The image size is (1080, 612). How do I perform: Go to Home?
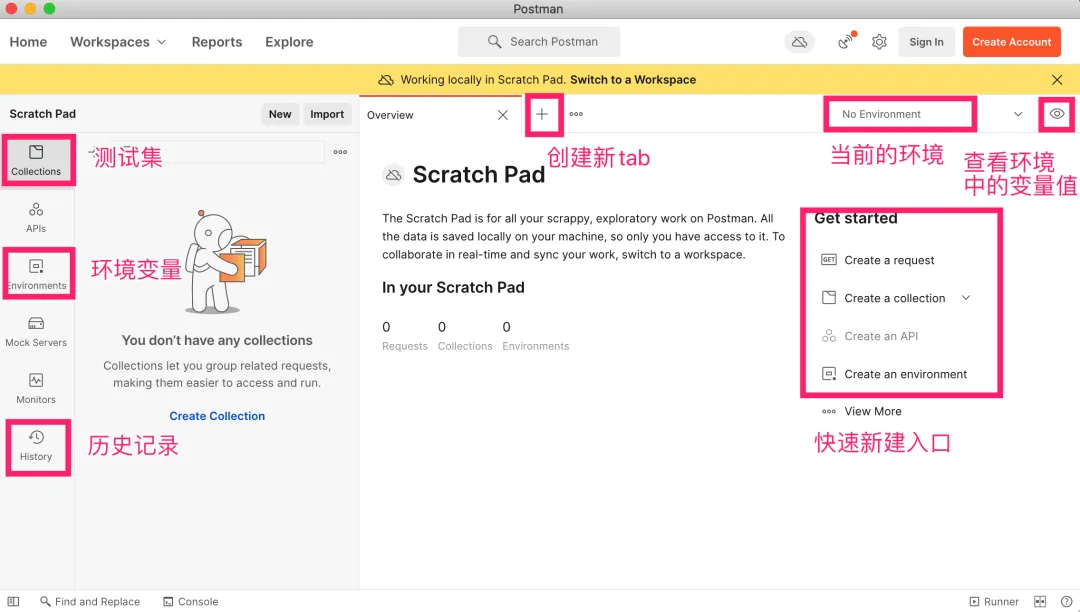click(x=28, y=42)
